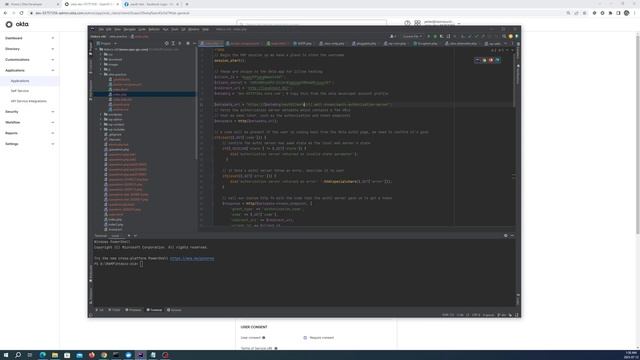
Task: Bookmark this page with star icon
Action: pos(584,13)
